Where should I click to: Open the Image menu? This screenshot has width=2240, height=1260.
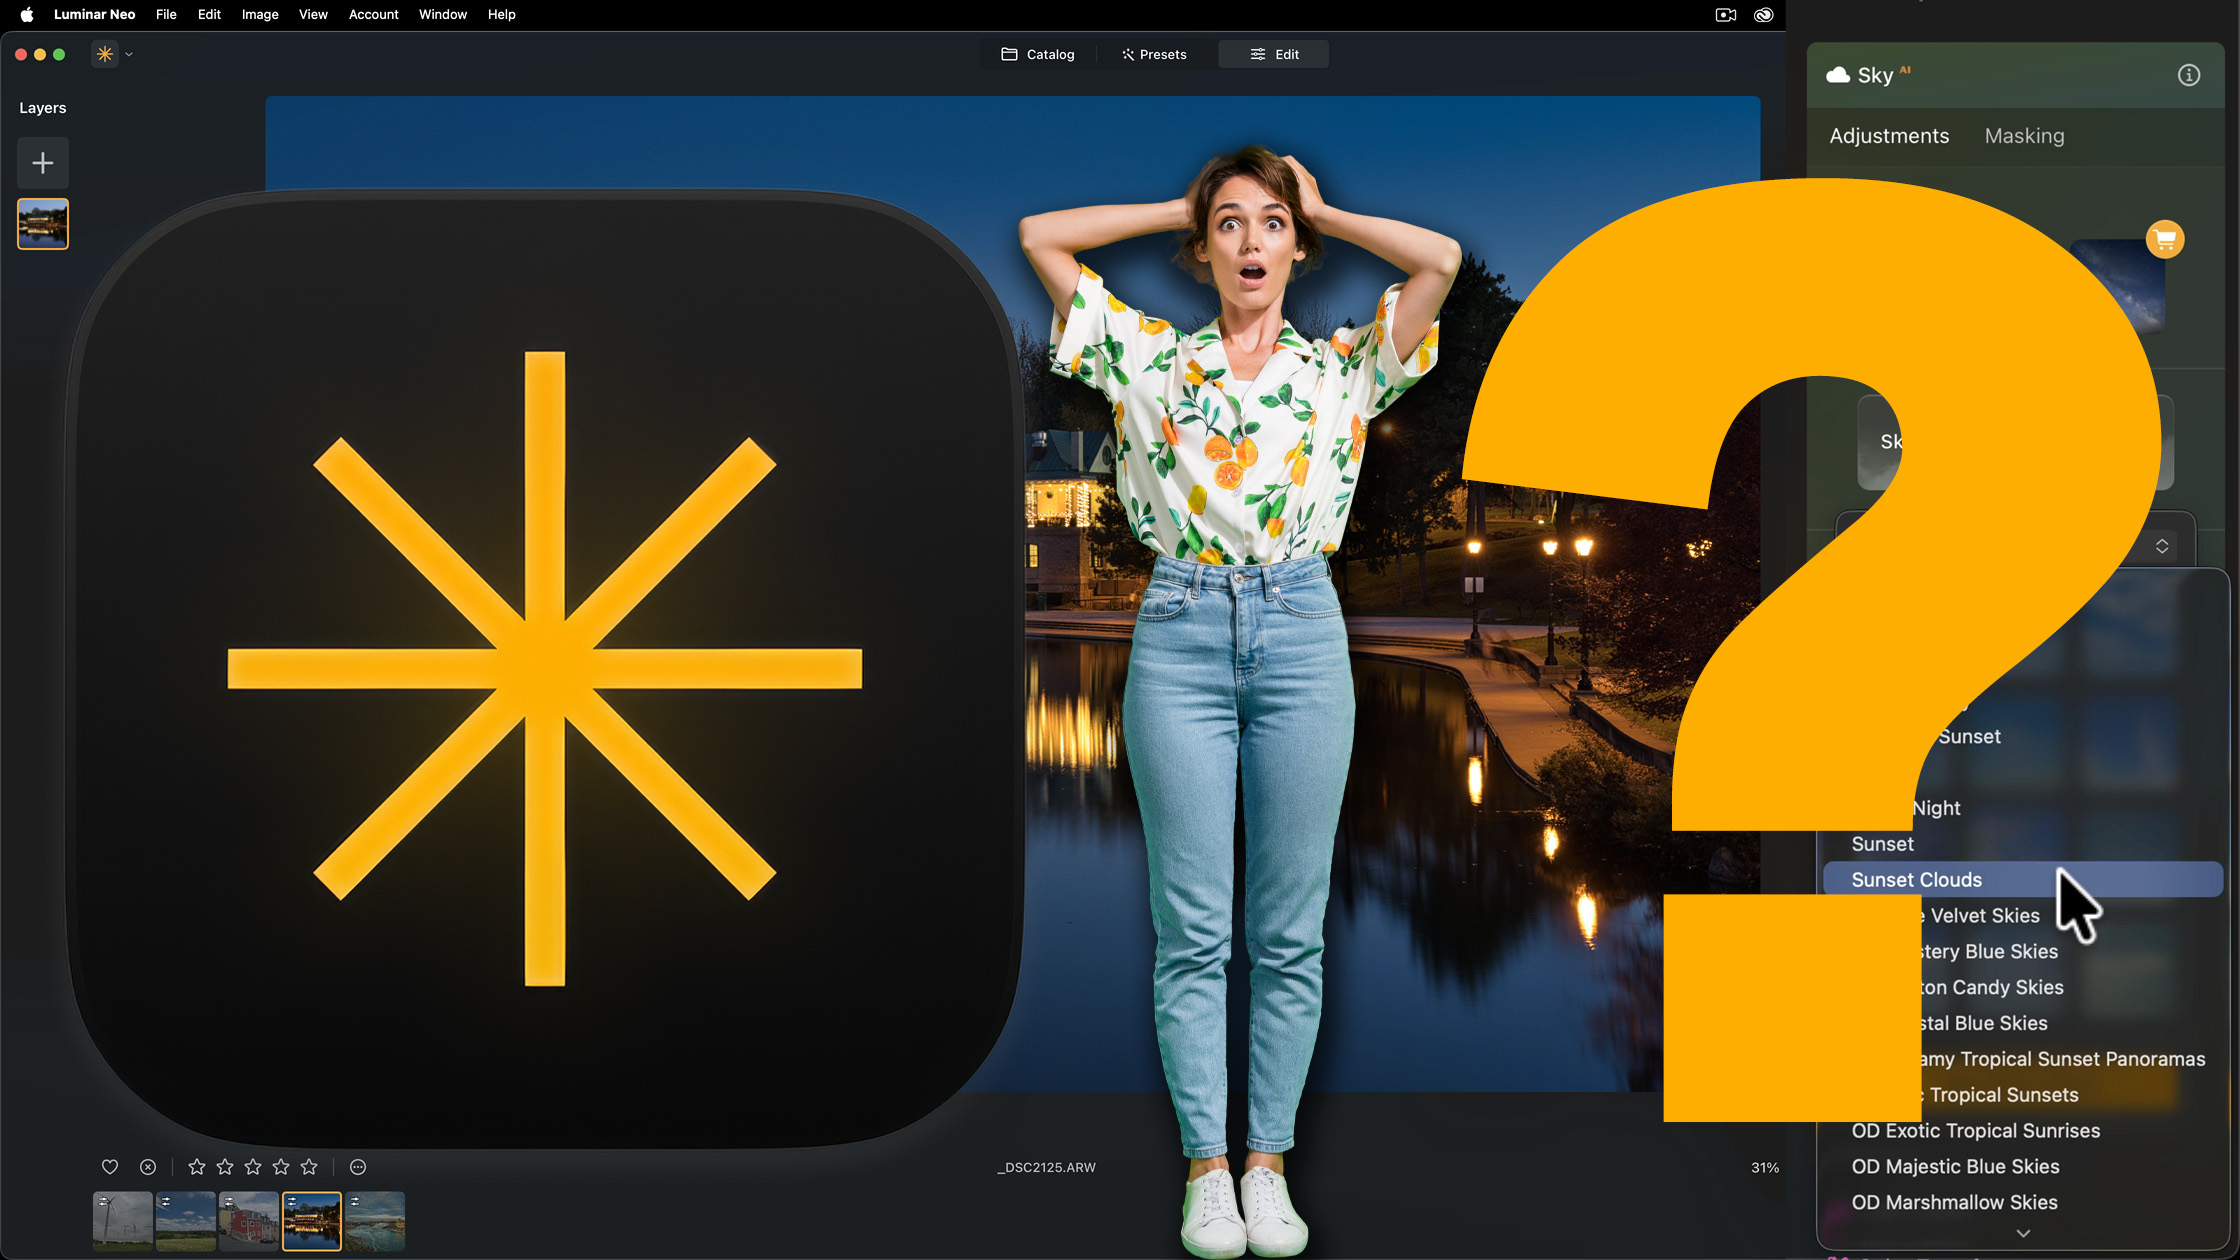(260, 14)
